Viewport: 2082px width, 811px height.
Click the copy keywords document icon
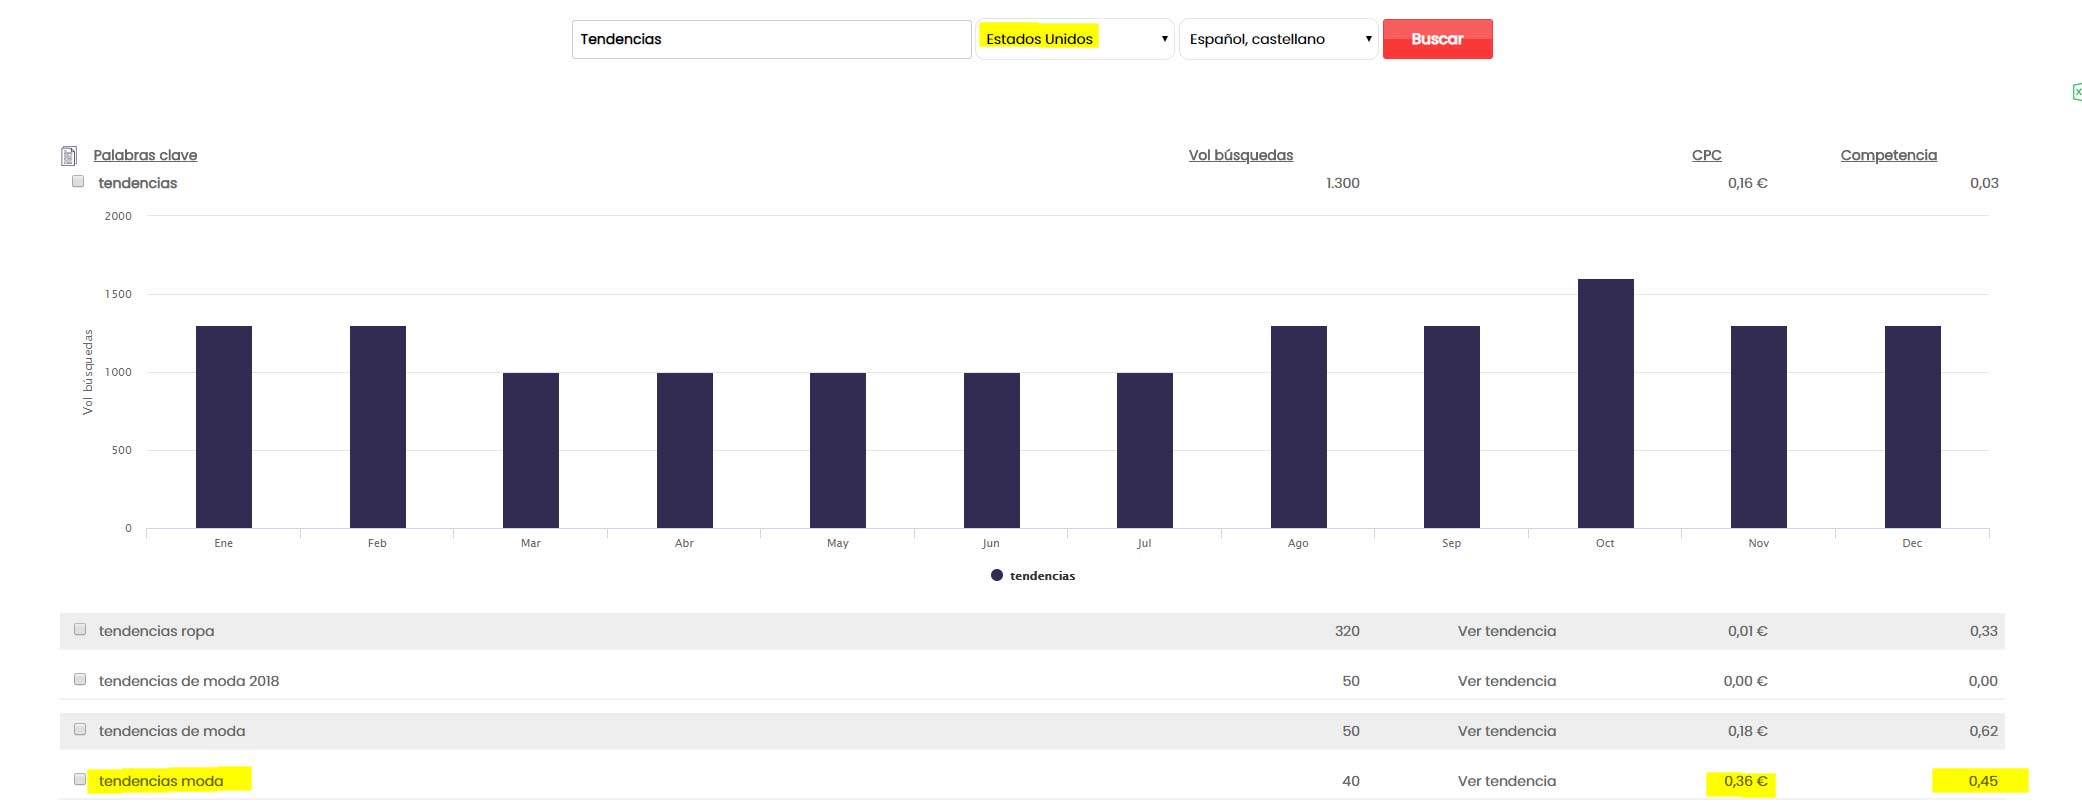69,156
